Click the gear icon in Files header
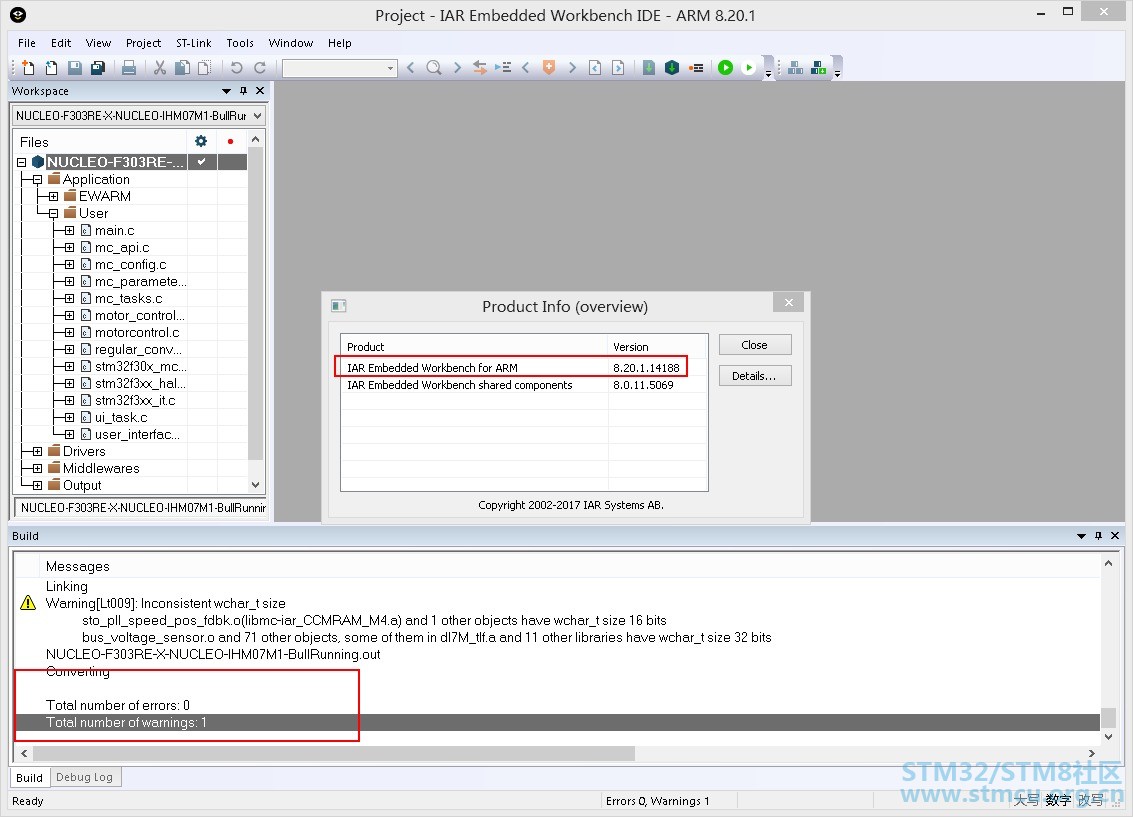Viewport: 1133px width, 817px height. 201,142
